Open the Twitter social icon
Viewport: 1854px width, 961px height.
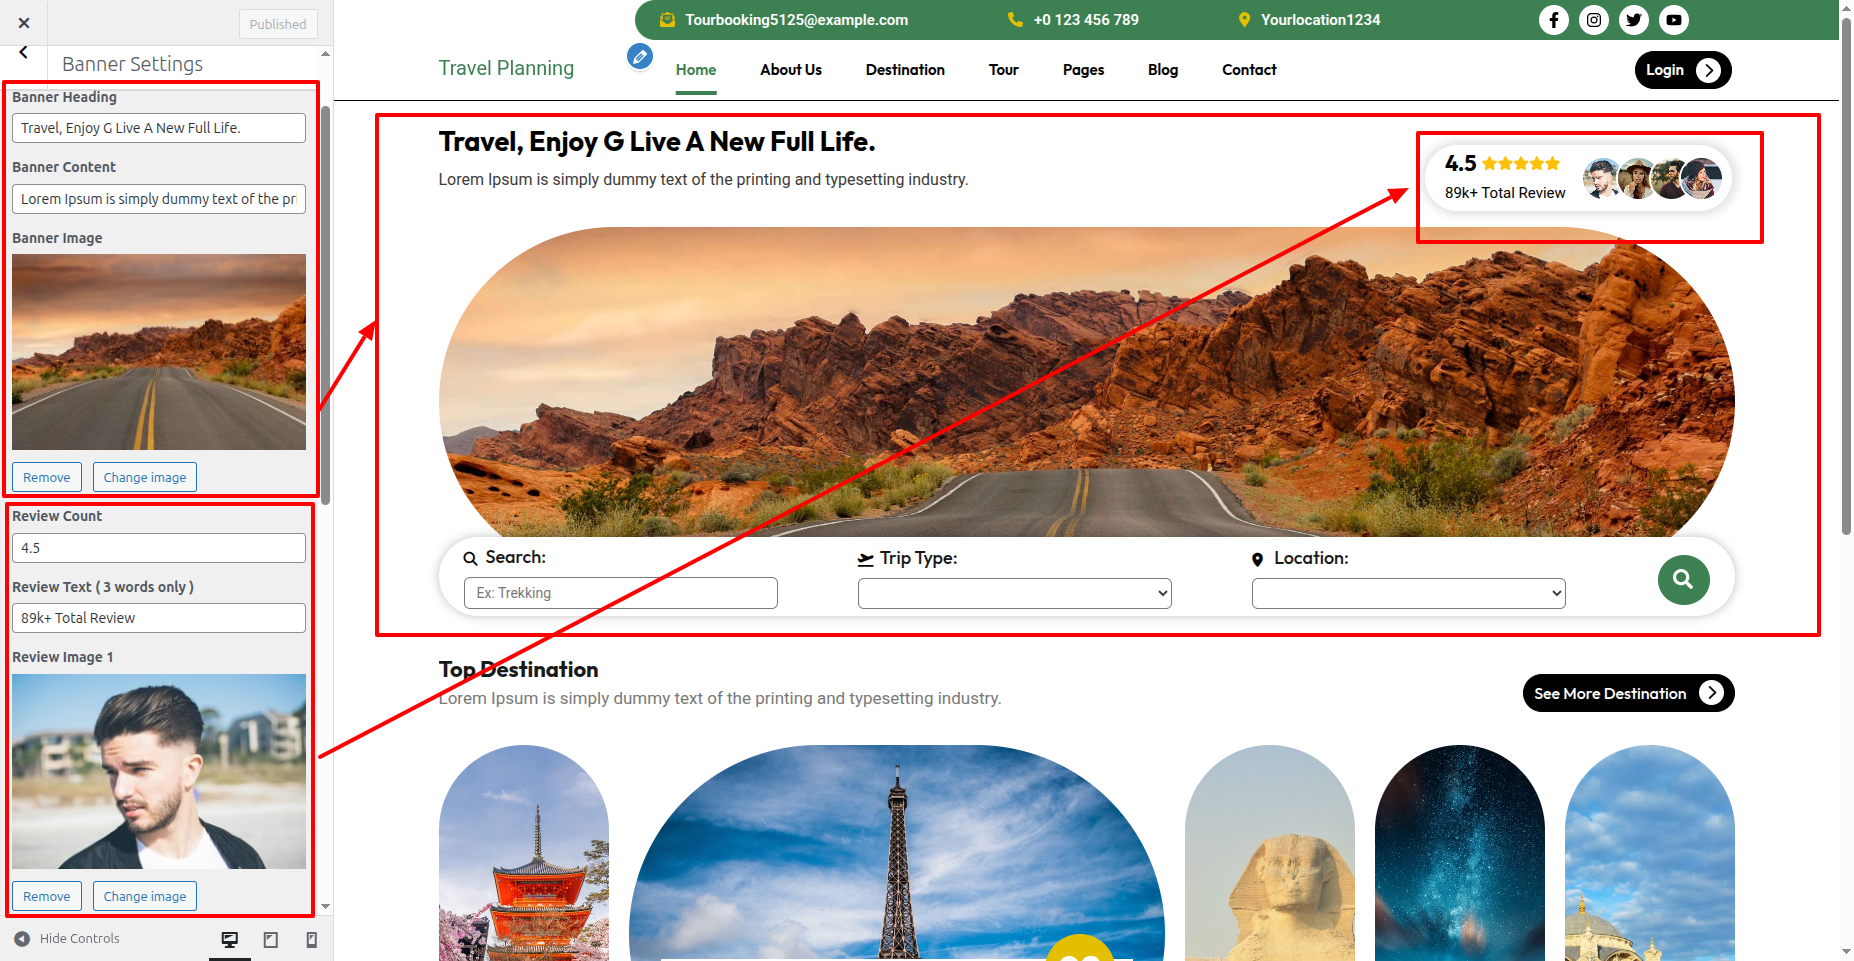(x=1633, y=20)
